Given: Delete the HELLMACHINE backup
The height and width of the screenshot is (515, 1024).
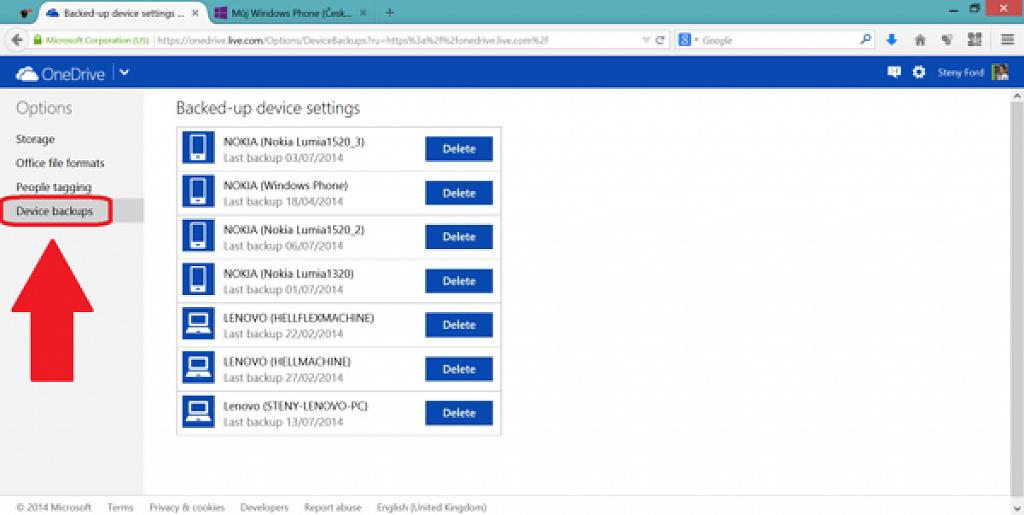Looking at the screenshot, I should 459,369.
